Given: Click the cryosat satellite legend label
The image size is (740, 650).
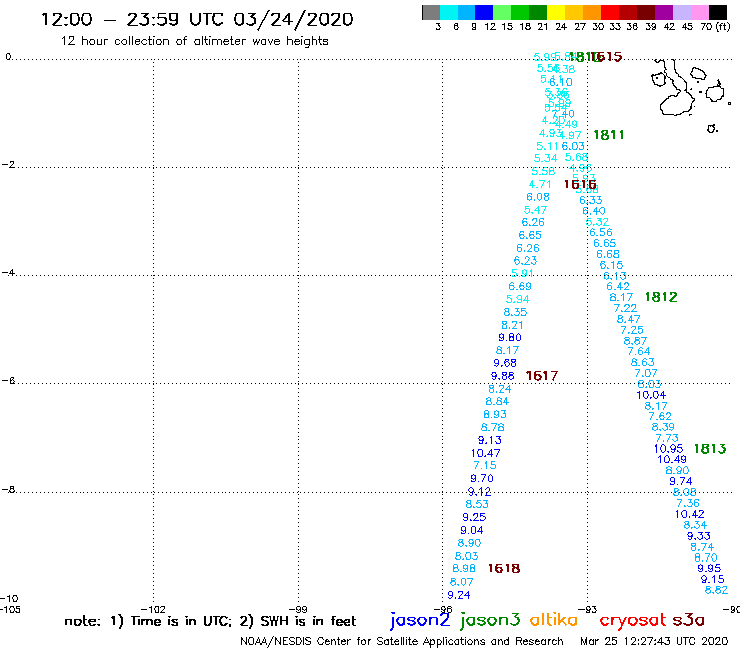Looking at the screenshot, I should click(633, 621).
